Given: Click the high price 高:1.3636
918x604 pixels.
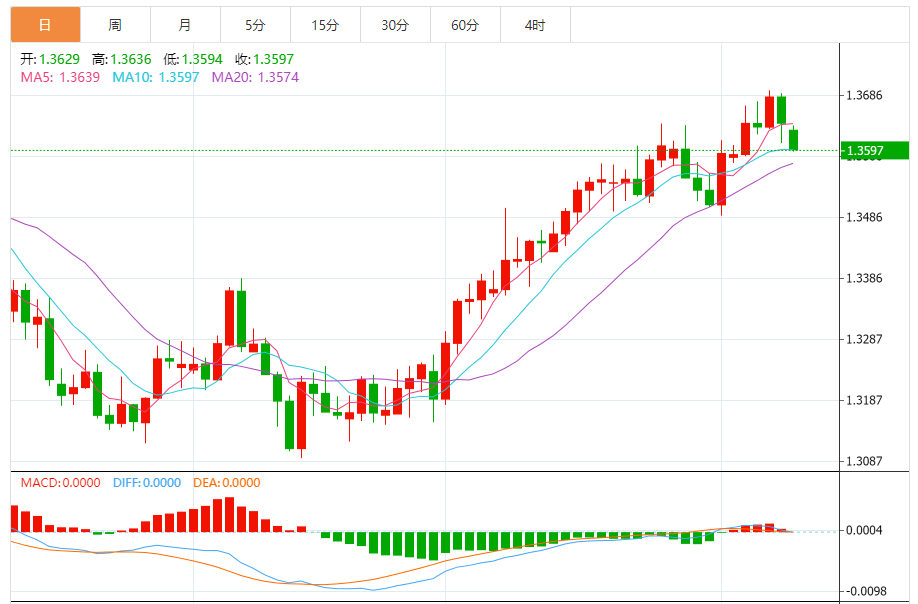Looking at the screenshot, I should [x=122, y=59].
